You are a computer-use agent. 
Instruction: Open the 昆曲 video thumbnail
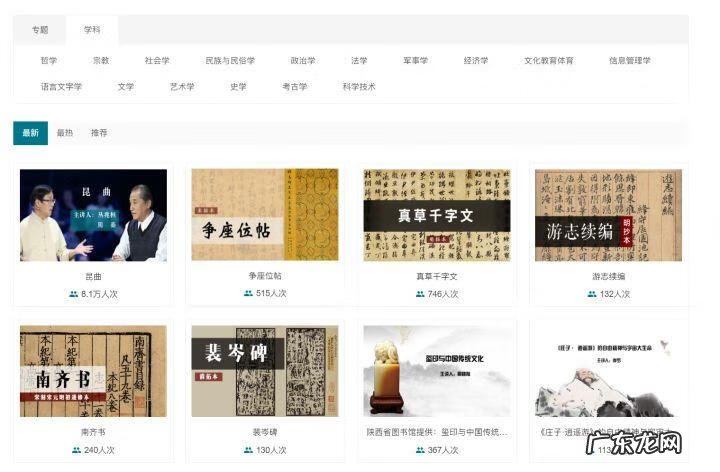(x=93, y=215)
